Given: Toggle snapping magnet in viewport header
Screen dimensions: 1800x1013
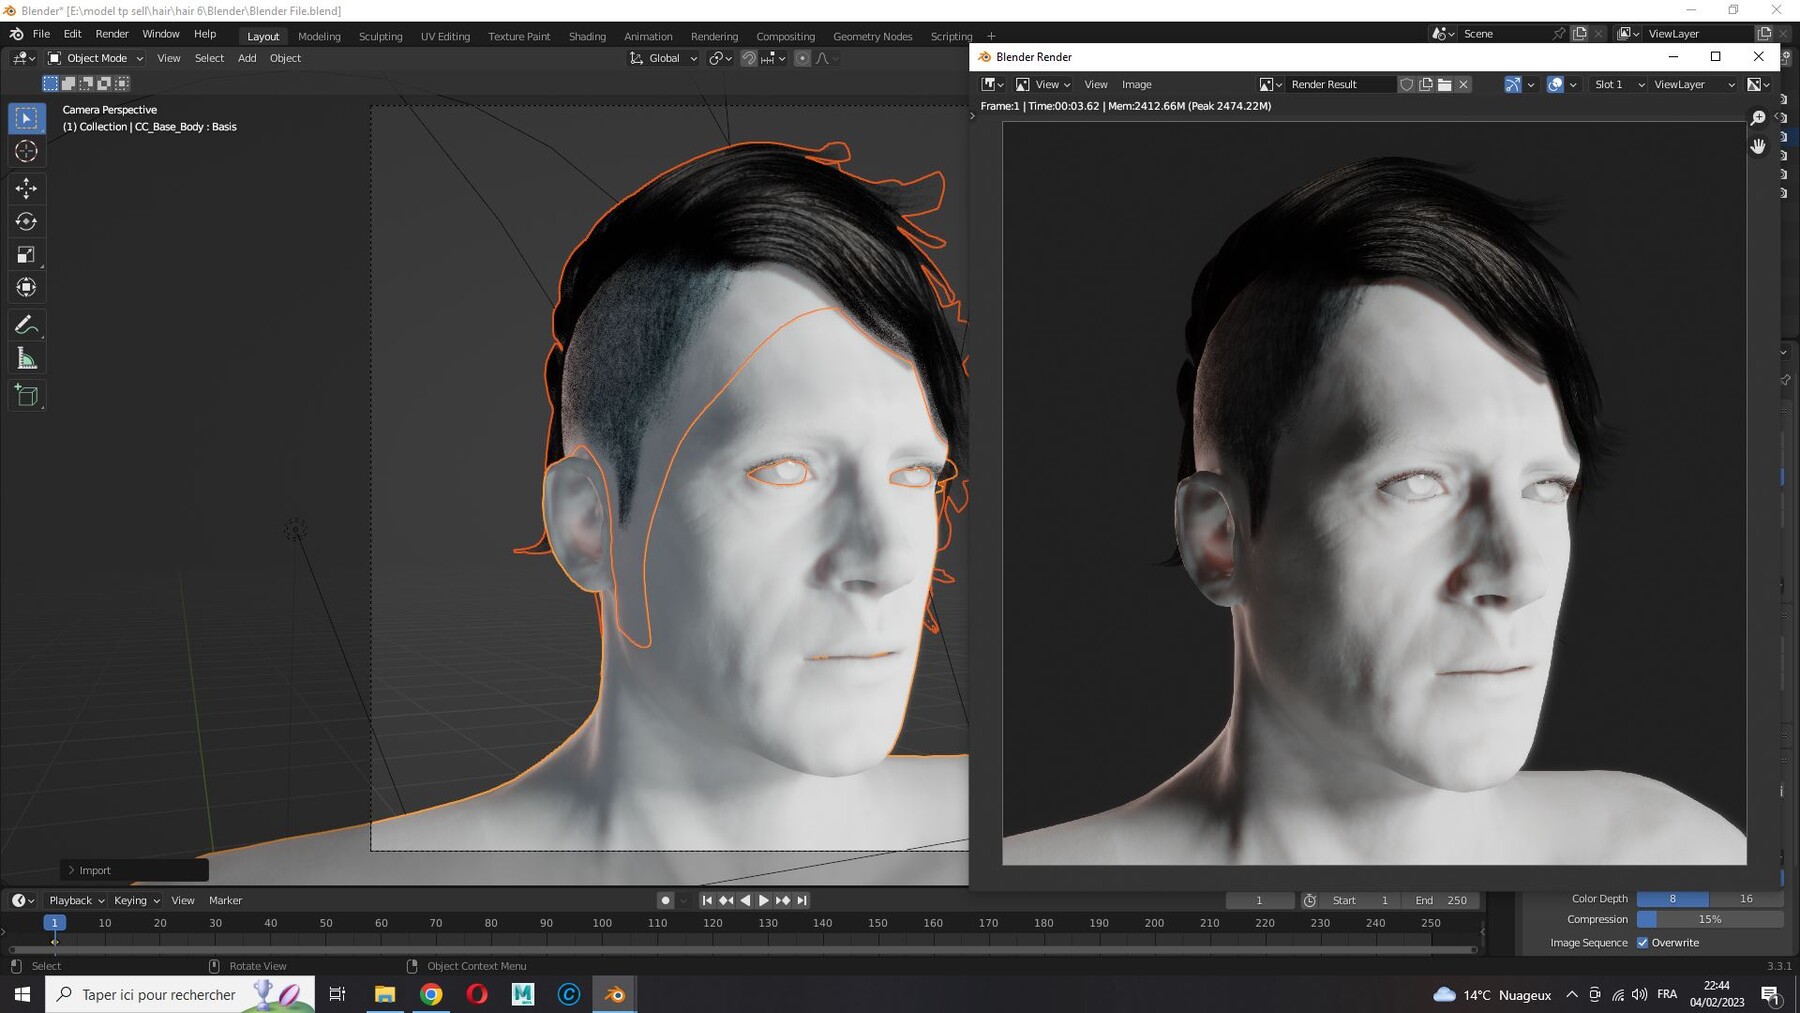Looking at the screenshot, I should (748, 59).
